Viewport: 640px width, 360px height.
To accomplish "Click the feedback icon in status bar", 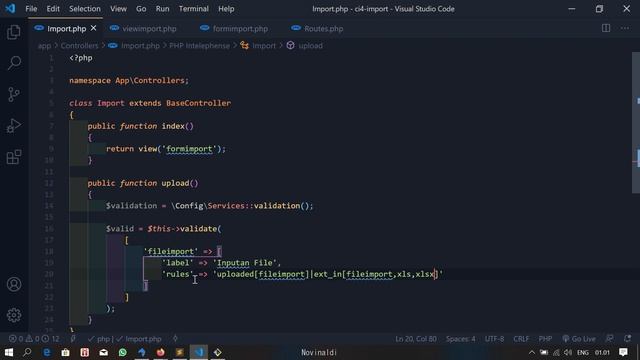I will click(609, 339).
